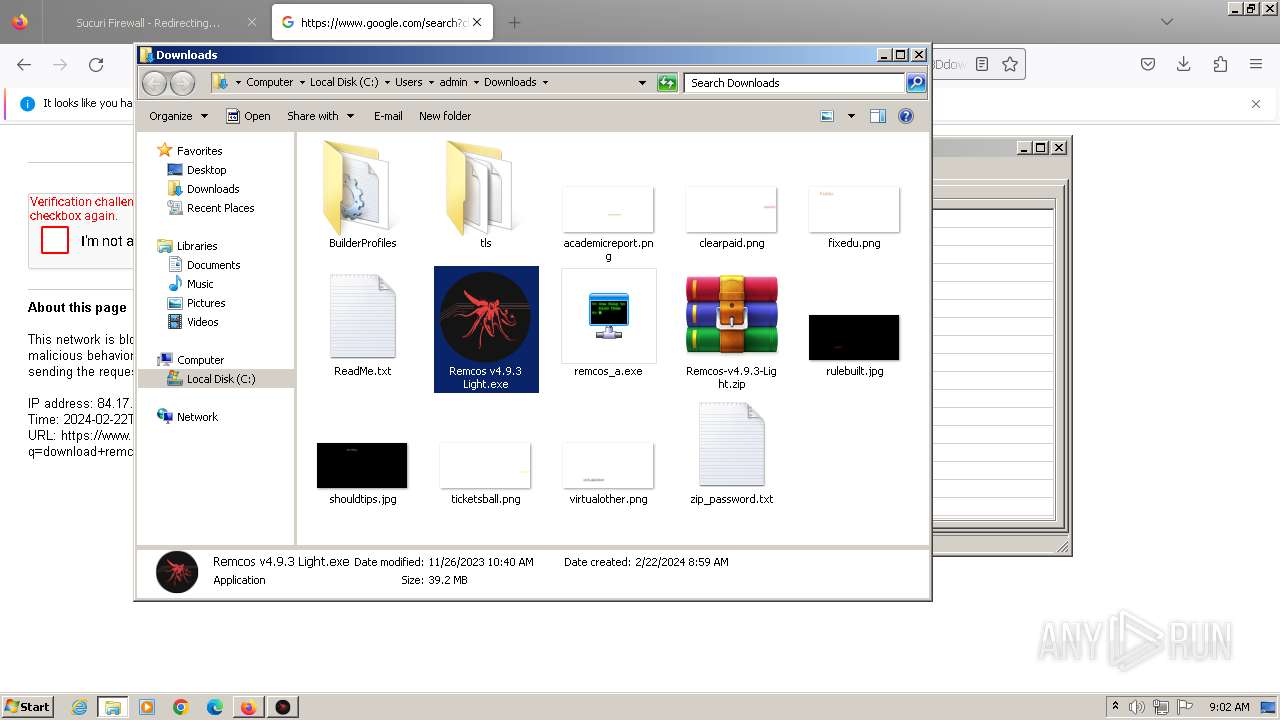Select Recent Places in navigation pane
The width and height of the screenshot is (1280, 720).
[x=220, y=208]
